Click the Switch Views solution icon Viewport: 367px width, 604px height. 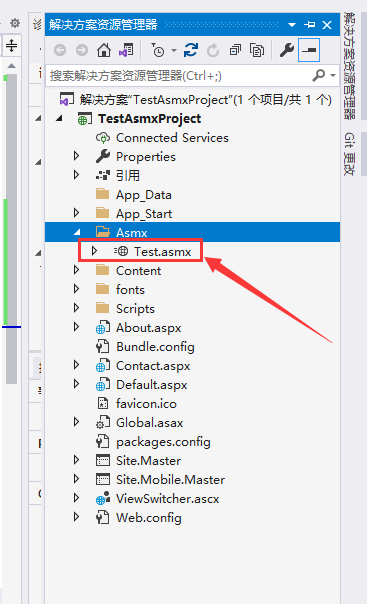(x=126, y=50)
